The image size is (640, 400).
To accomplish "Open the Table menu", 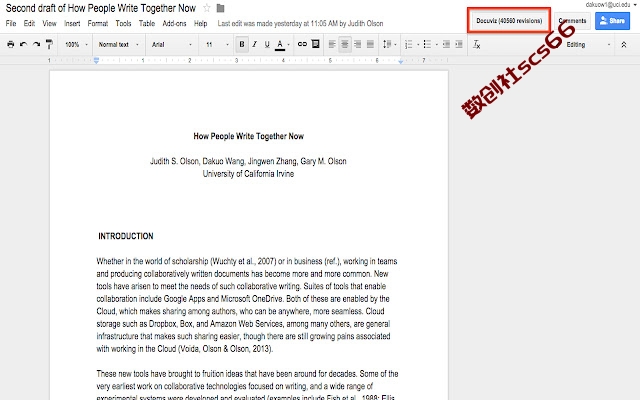I will pos(147,23).
